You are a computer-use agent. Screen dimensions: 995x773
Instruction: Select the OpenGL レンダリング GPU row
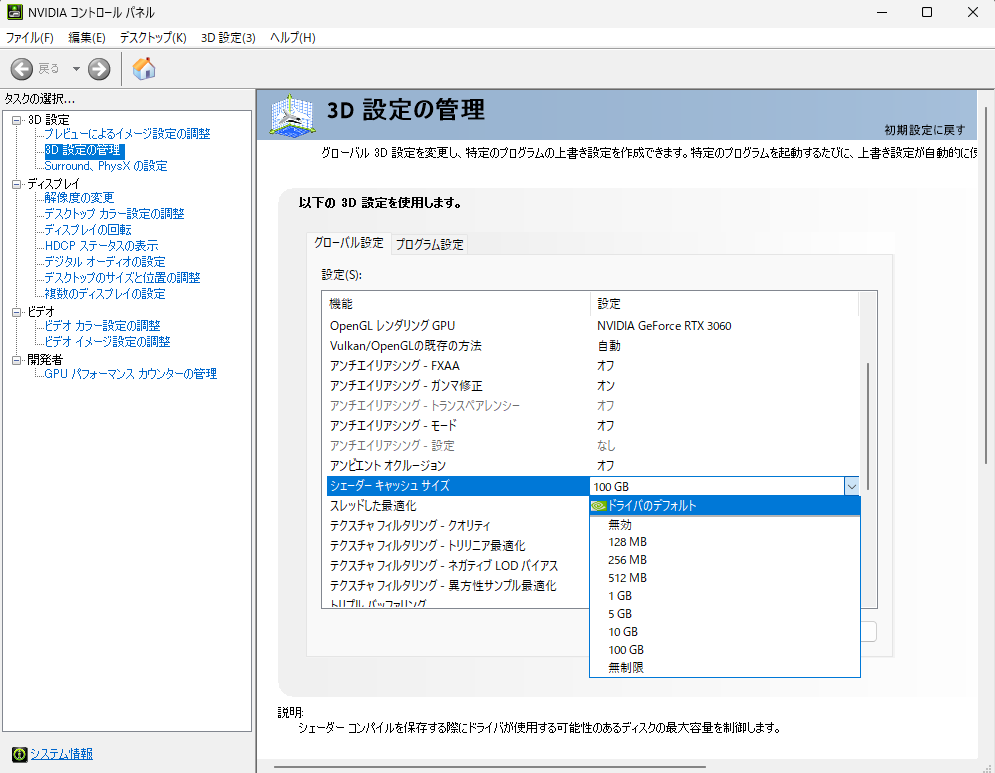click(x=593, y=326)
